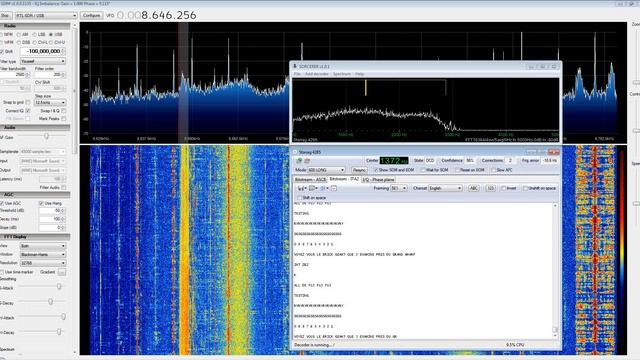Open Add decoder menu in Sorcerer

click(x=317, y=74)
